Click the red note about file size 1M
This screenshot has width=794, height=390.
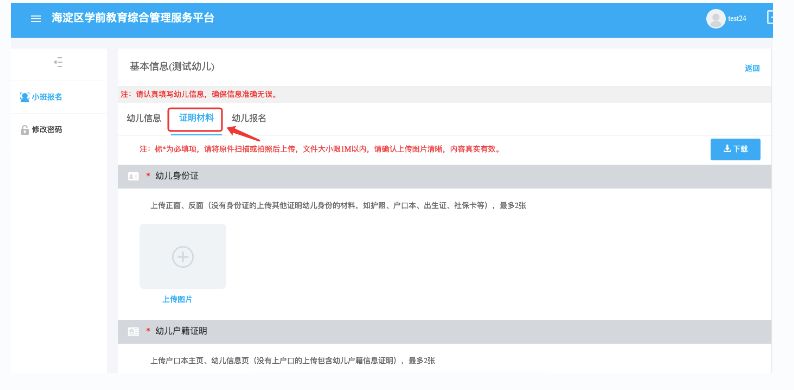[x=320, y=149]
